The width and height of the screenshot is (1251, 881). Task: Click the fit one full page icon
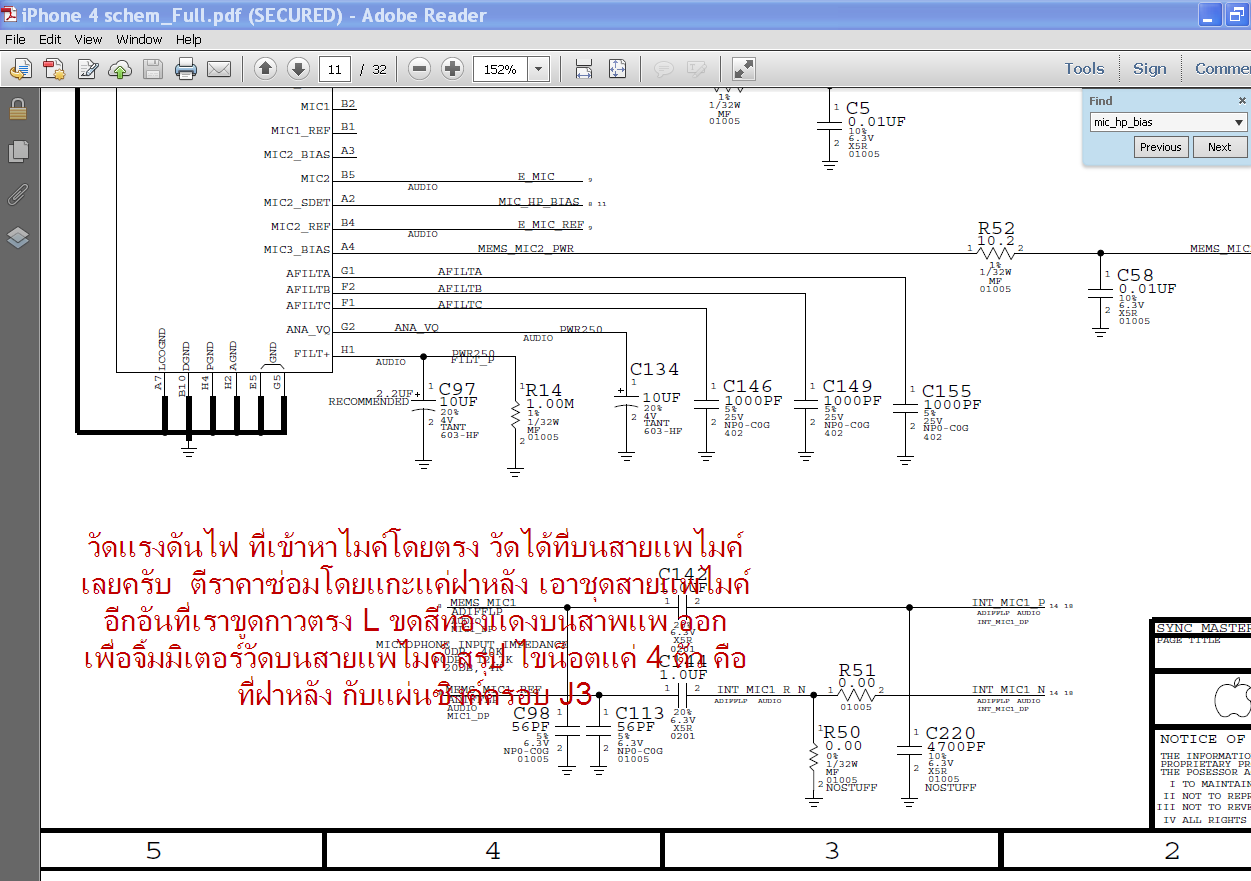point(617,69)
